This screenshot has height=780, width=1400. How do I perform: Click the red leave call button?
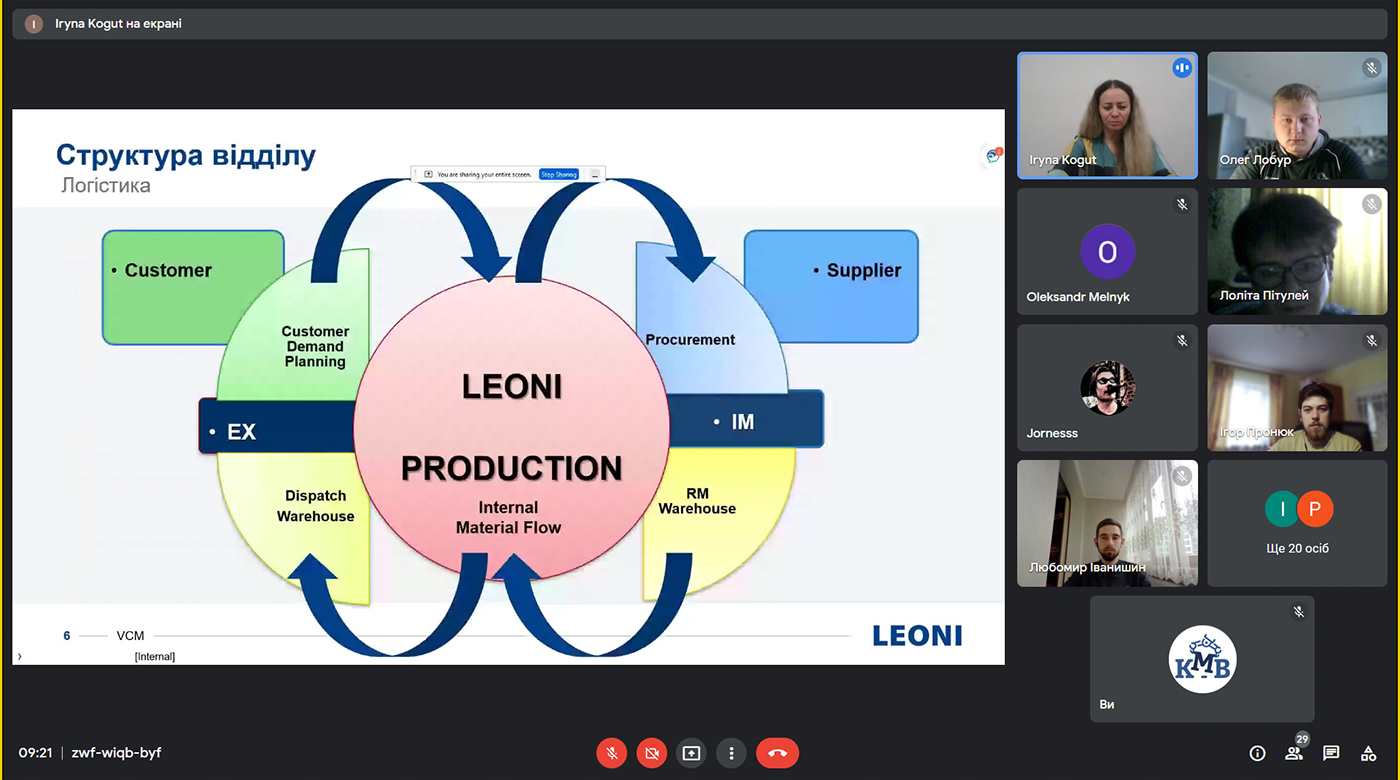point(778,753)
